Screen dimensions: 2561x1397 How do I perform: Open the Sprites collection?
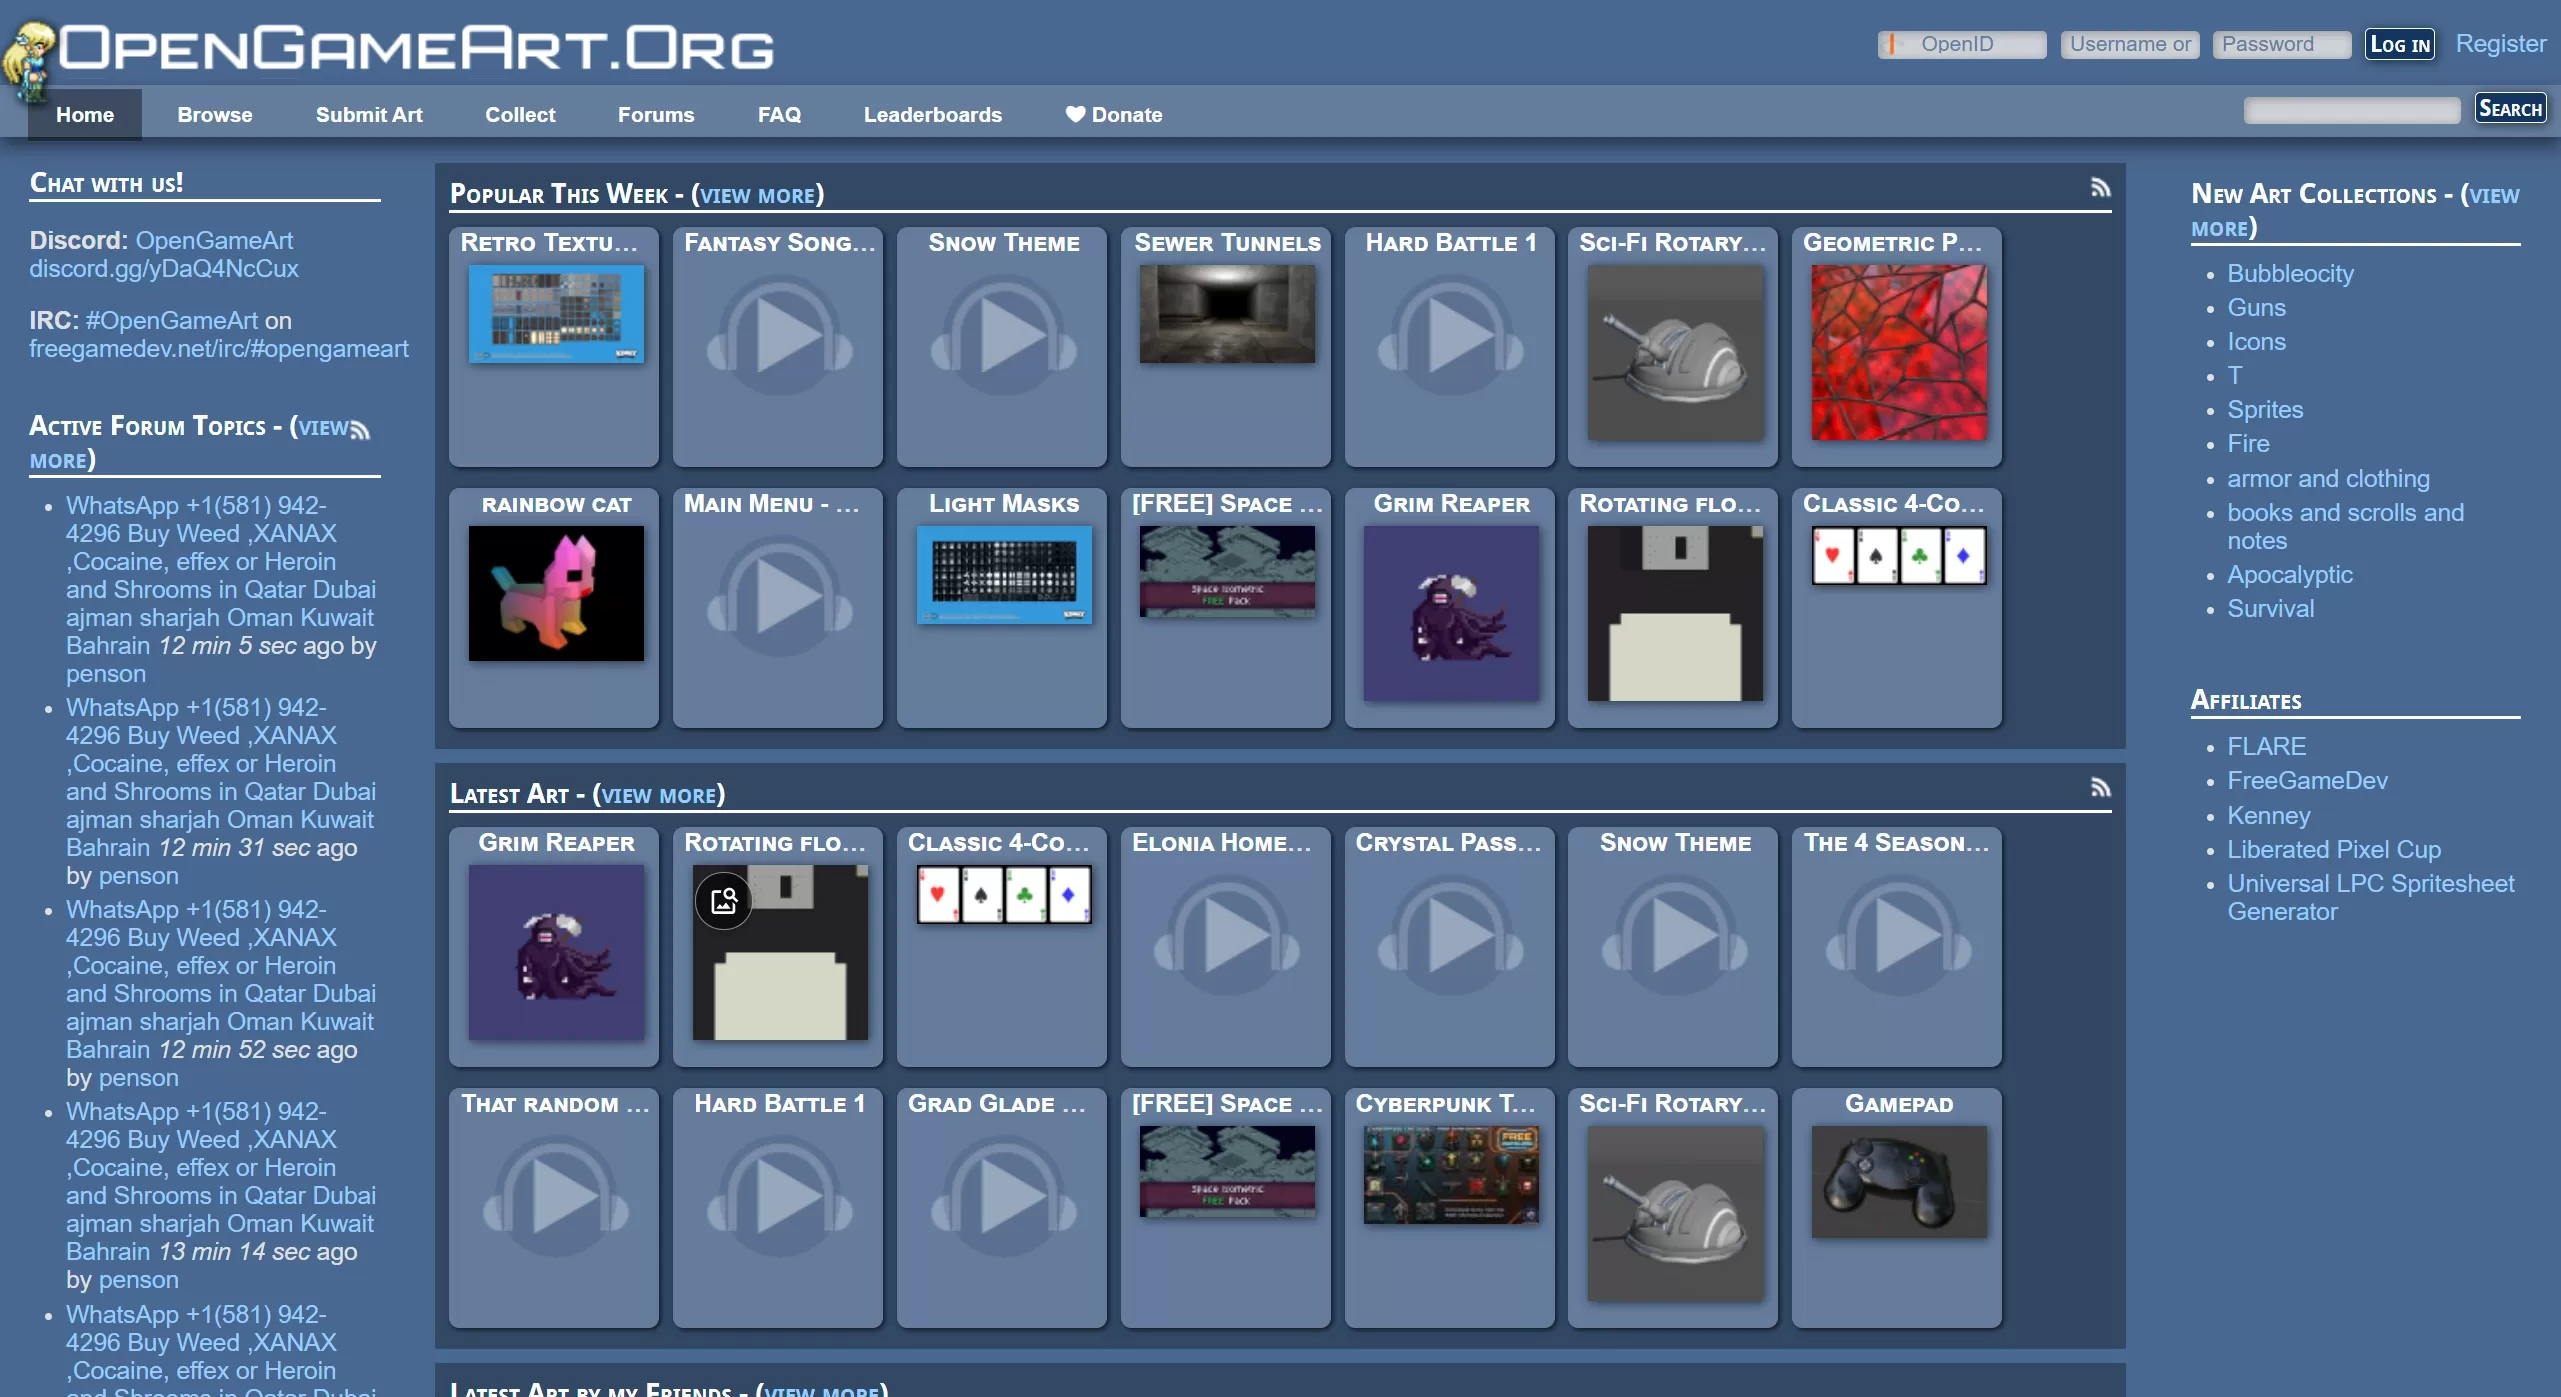tap(2265, 410)
